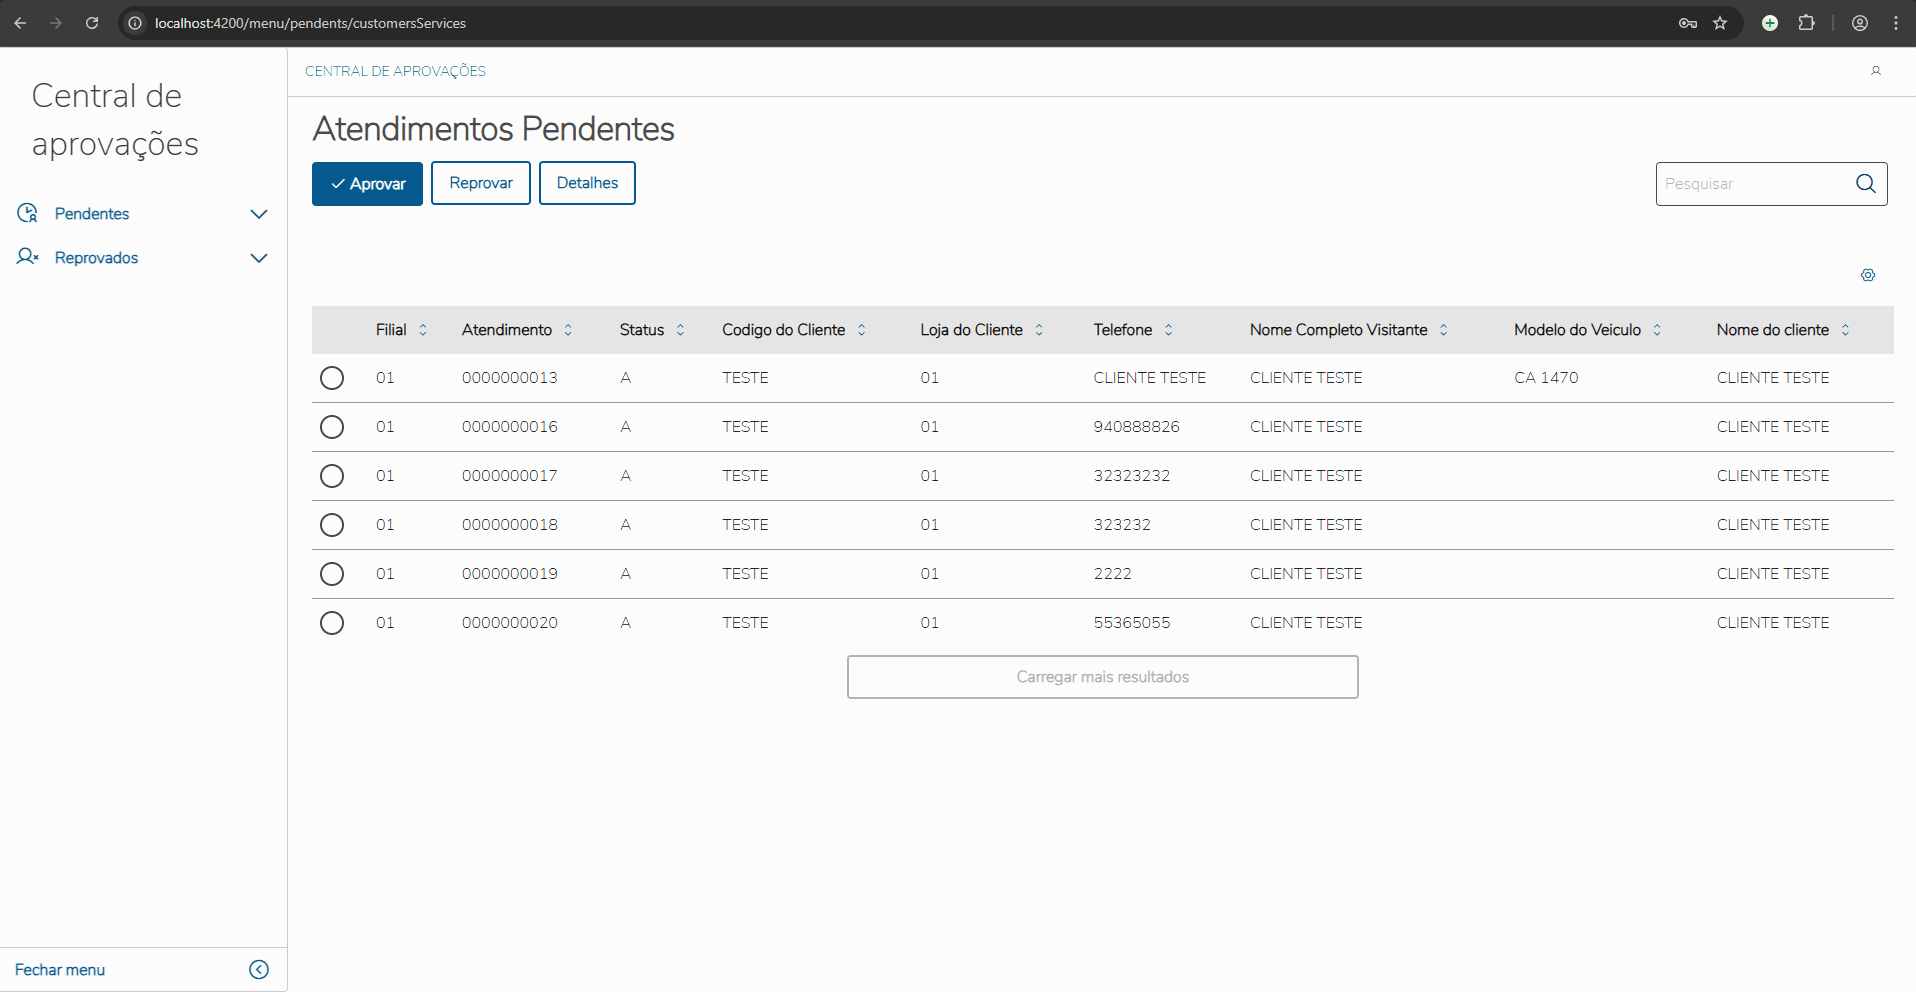Screen dimensions: 1916x992
Task: Sort by Atendimento column using its sort arrows
Action: pyautogui.click(x=568, y=330)
